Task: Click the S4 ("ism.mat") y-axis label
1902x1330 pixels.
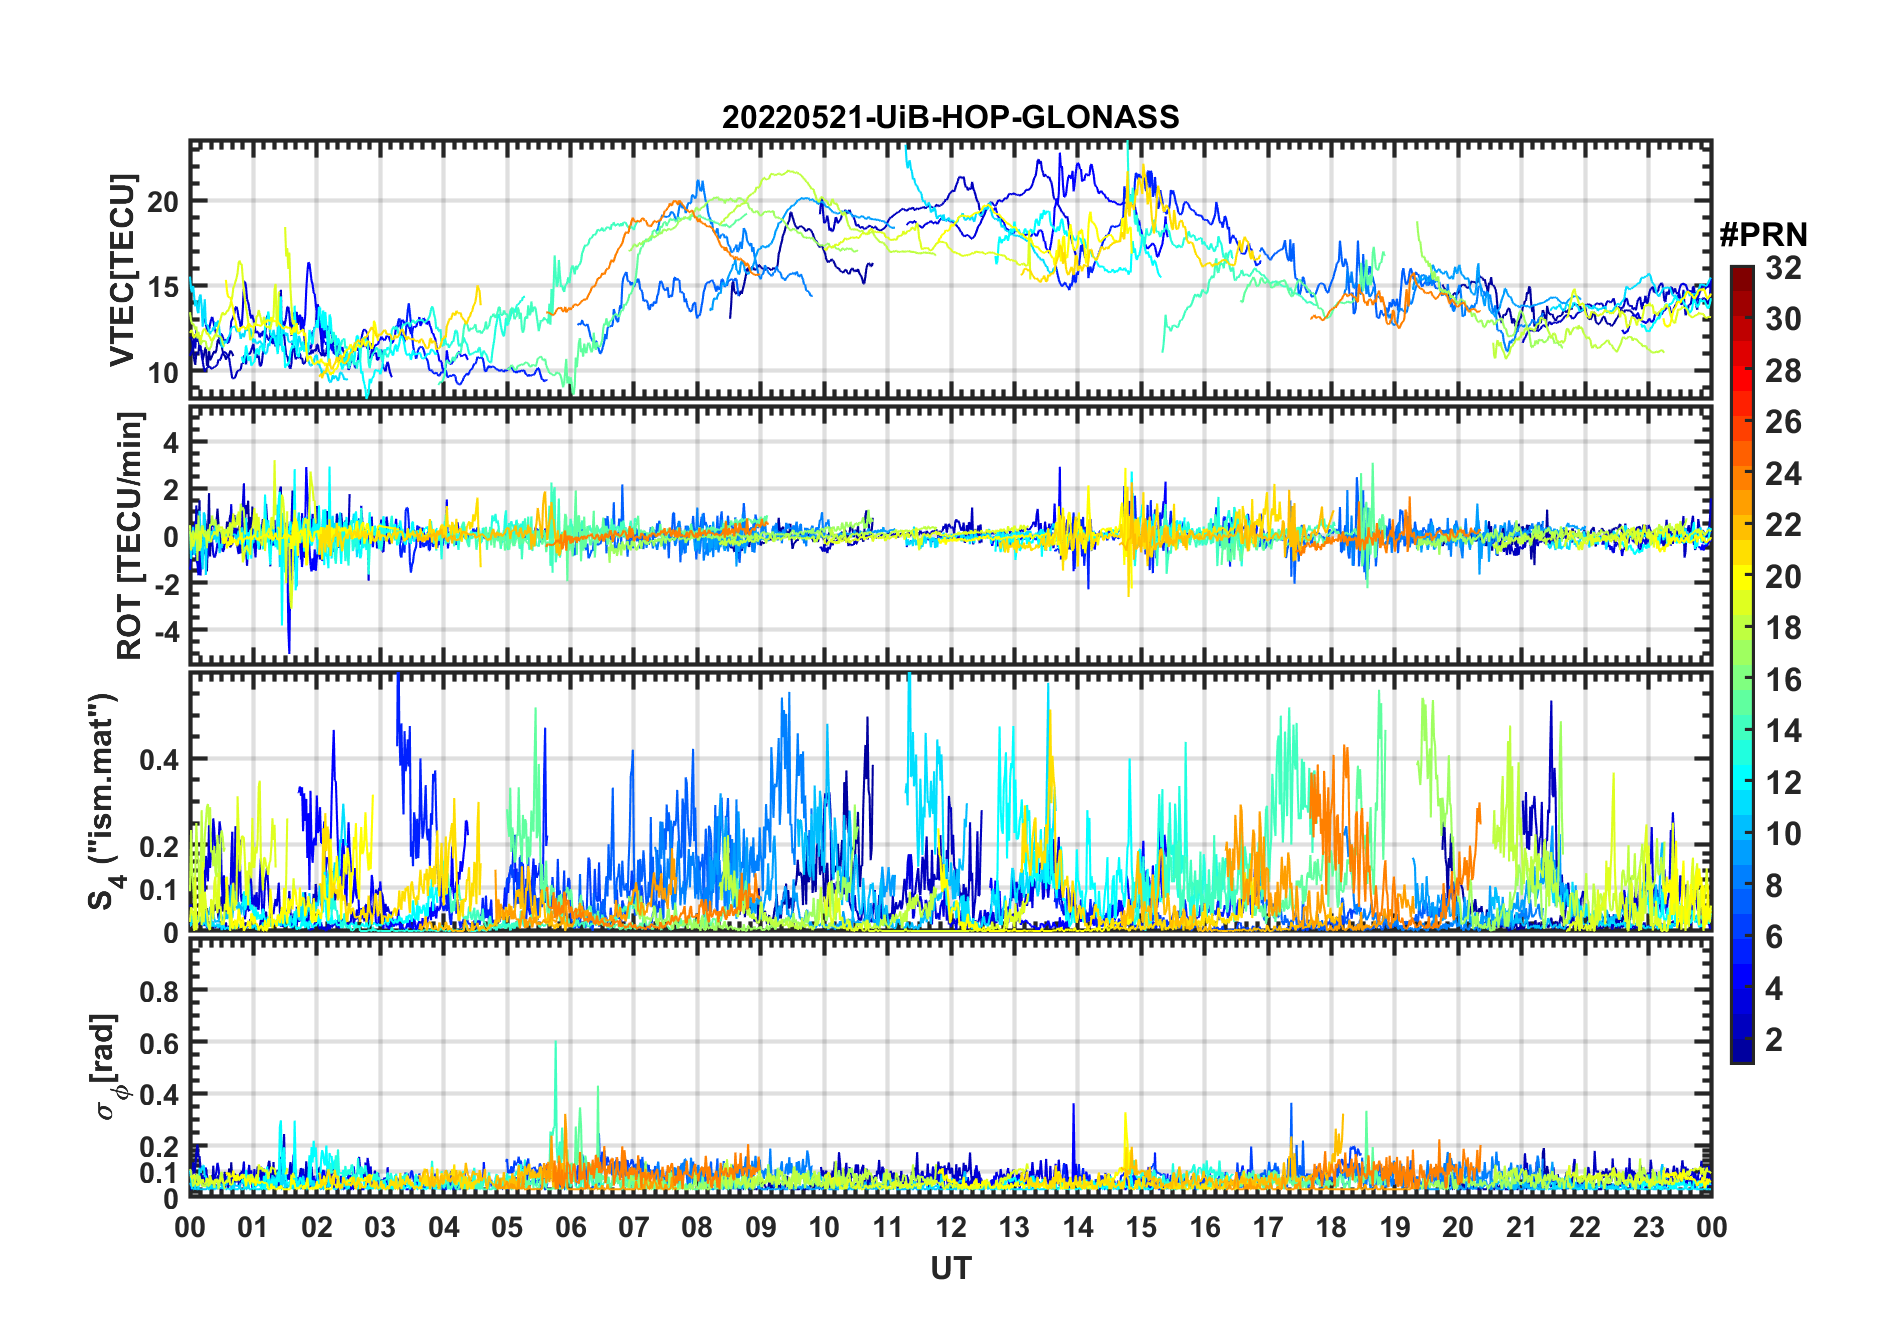Action: pos(103,801)
